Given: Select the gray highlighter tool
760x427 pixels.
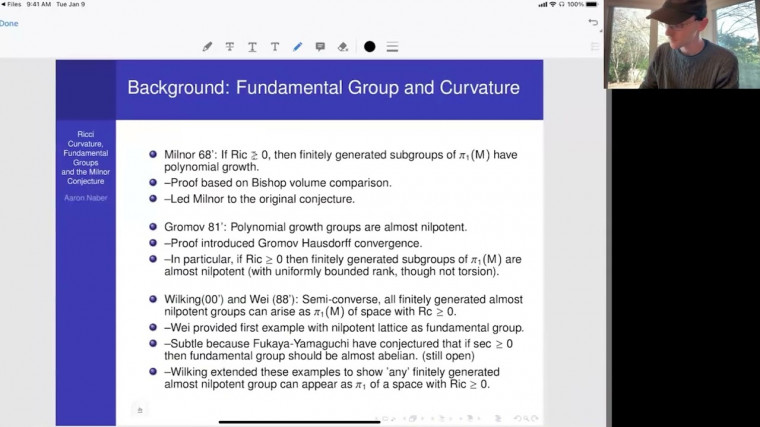Looking at the screenshot, I should coord(207,47).
